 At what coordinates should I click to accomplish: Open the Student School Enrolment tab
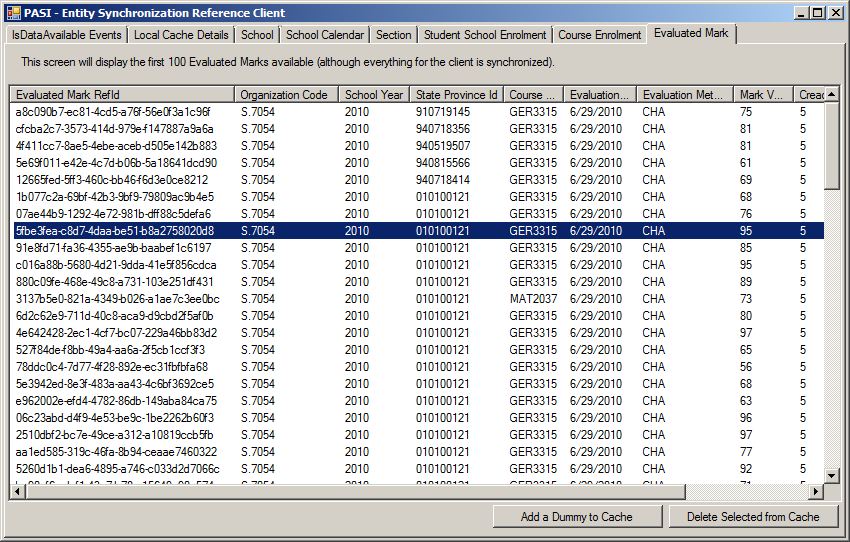pyautogui.click(x=485, y=35)
